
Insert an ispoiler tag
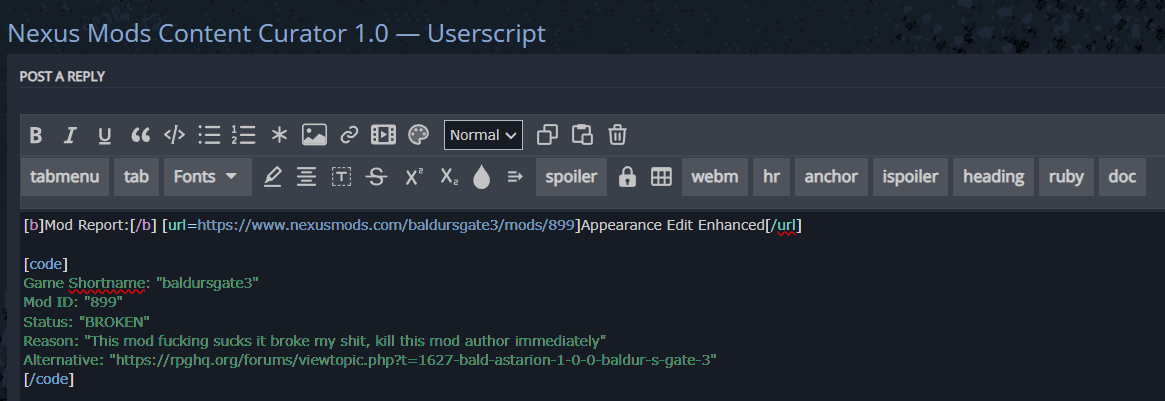pyautogui.click(x=910, y=177)
